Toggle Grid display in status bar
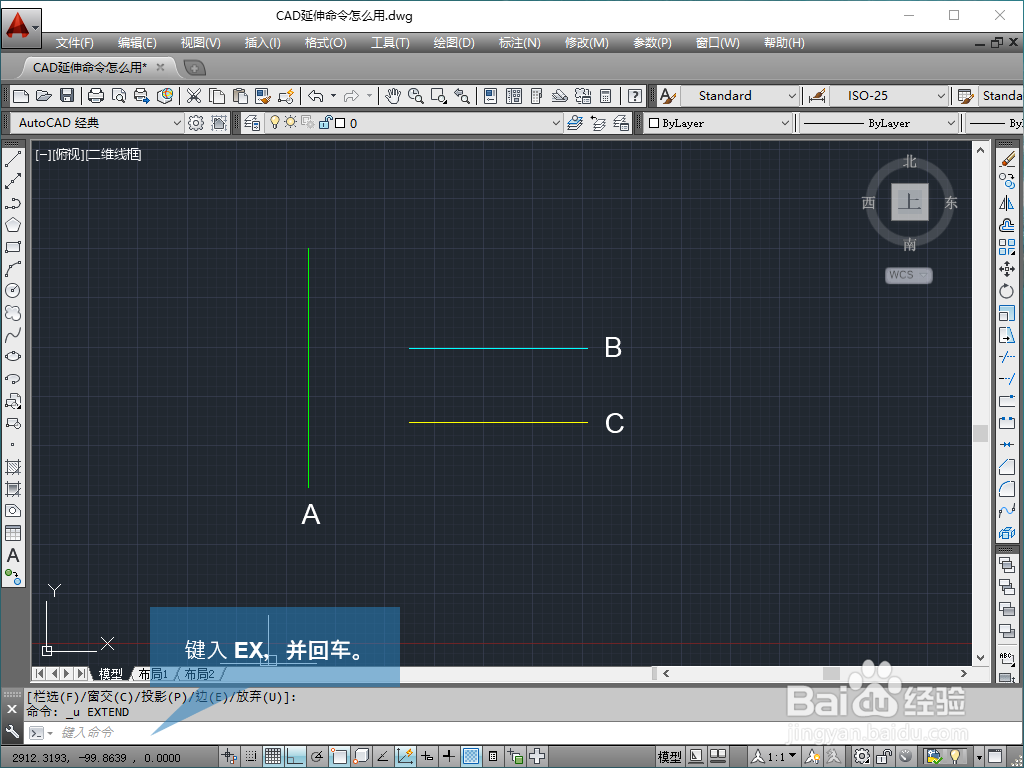 [273, 757]
